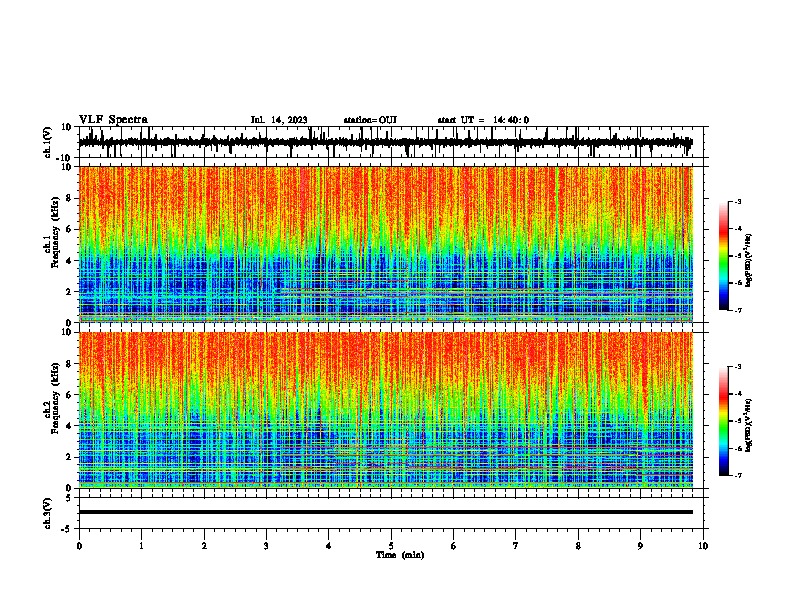Click the log(PSD) label beside ch.2 color scale
The image size is (792, 612).
tap(749, 425)
